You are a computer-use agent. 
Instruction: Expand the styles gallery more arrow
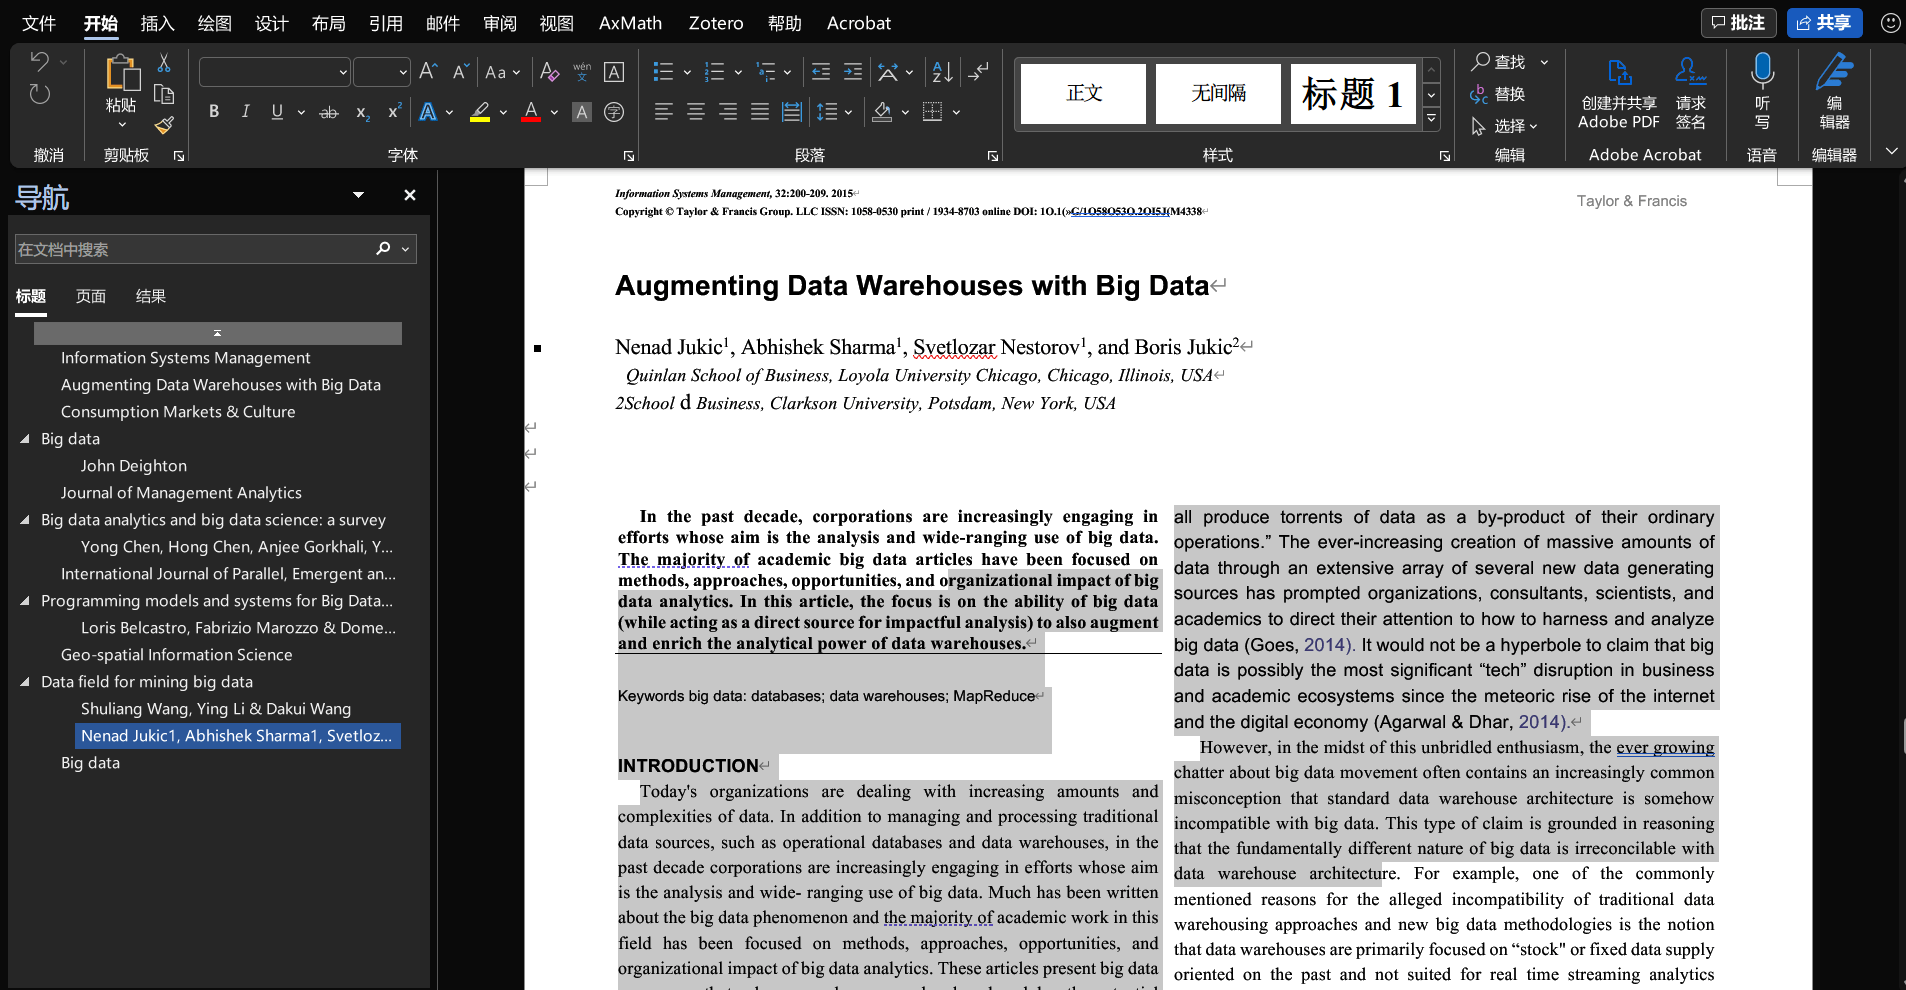point(1431,119)
